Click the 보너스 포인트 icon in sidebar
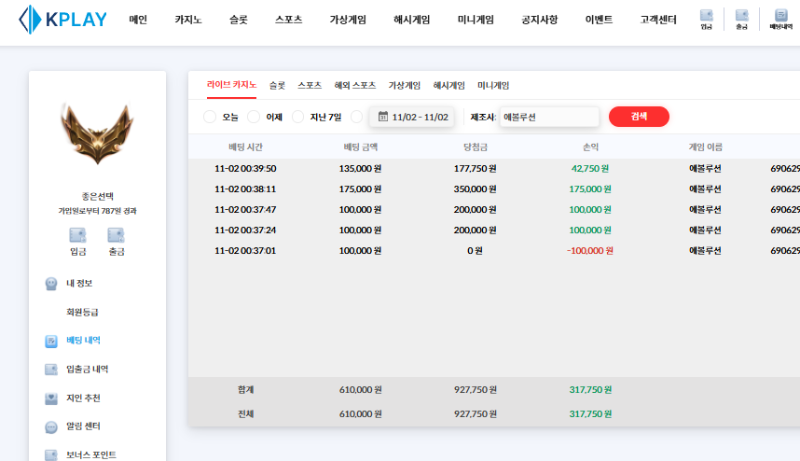This screenshot has width=800, height=461. [51, 455]
